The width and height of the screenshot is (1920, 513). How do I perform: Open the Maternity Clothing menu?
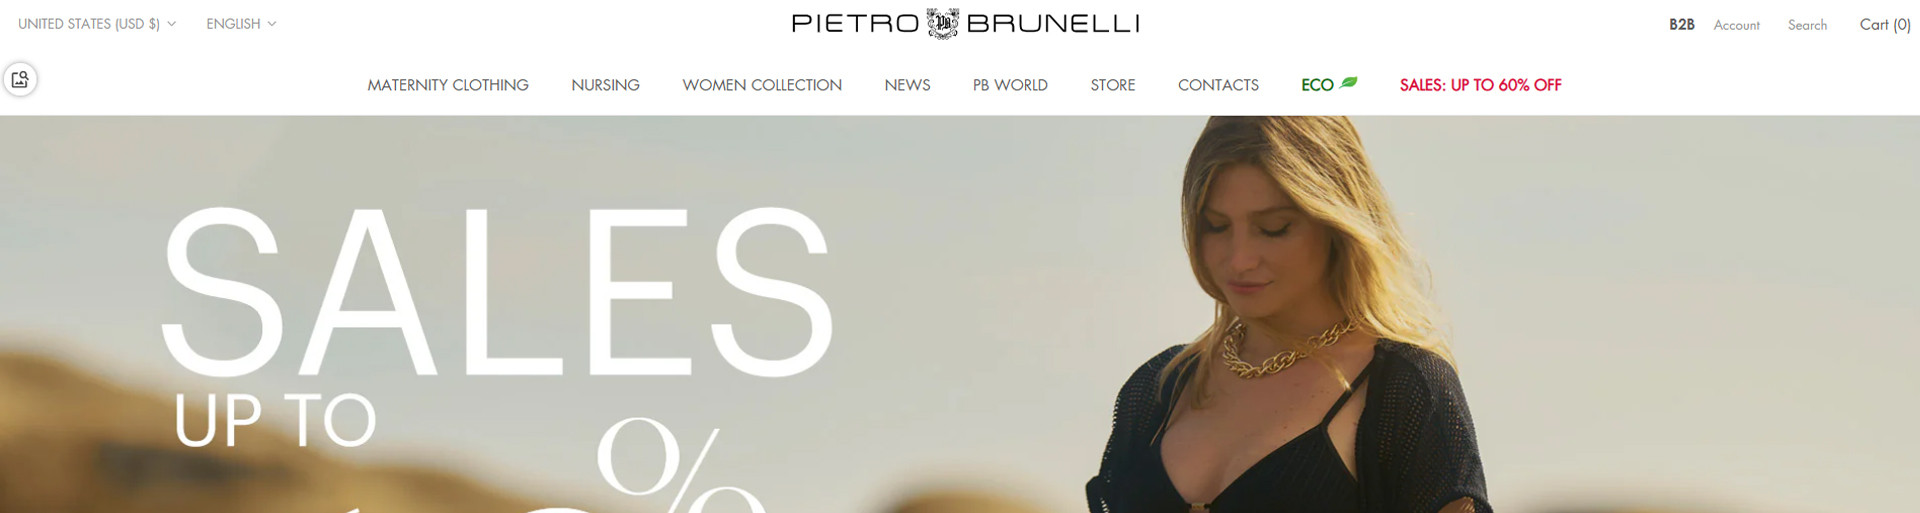pyautogui.click(x=448, y=85)
